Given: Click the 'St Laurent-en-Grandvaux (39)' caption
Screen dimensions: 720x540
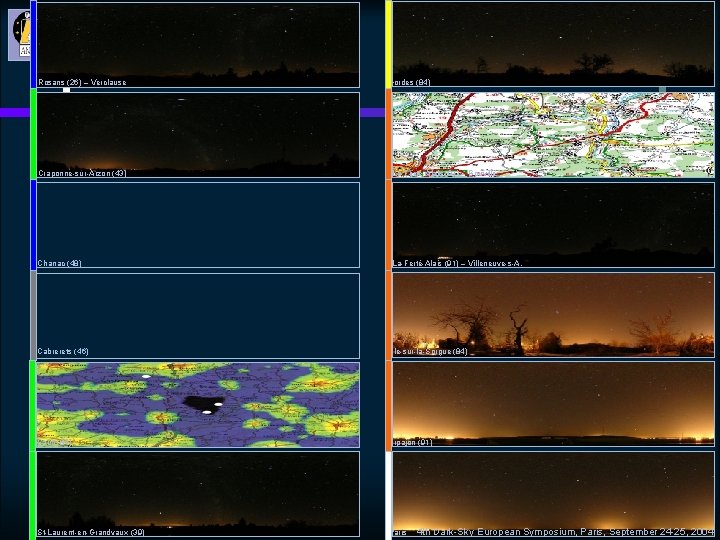Looking at the screenshot, I should click(91, 532).
